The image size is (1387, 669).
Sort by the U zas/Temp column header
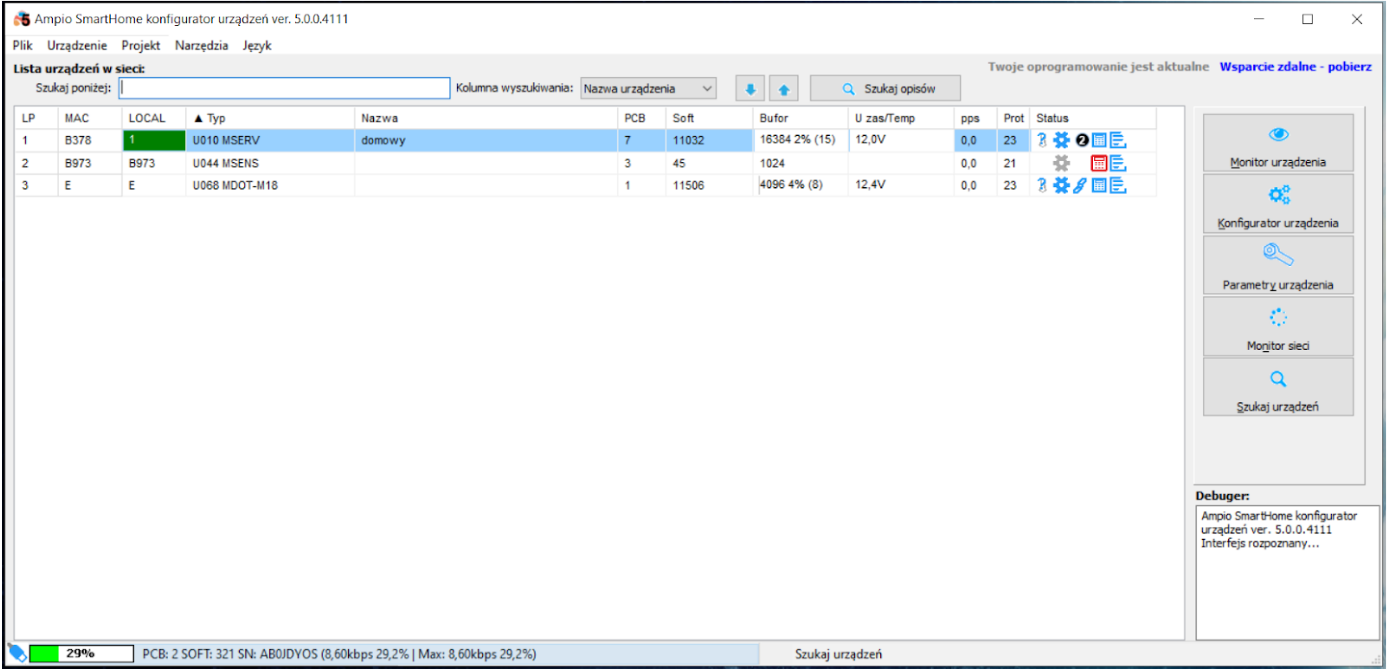click(x=901, y=118)
